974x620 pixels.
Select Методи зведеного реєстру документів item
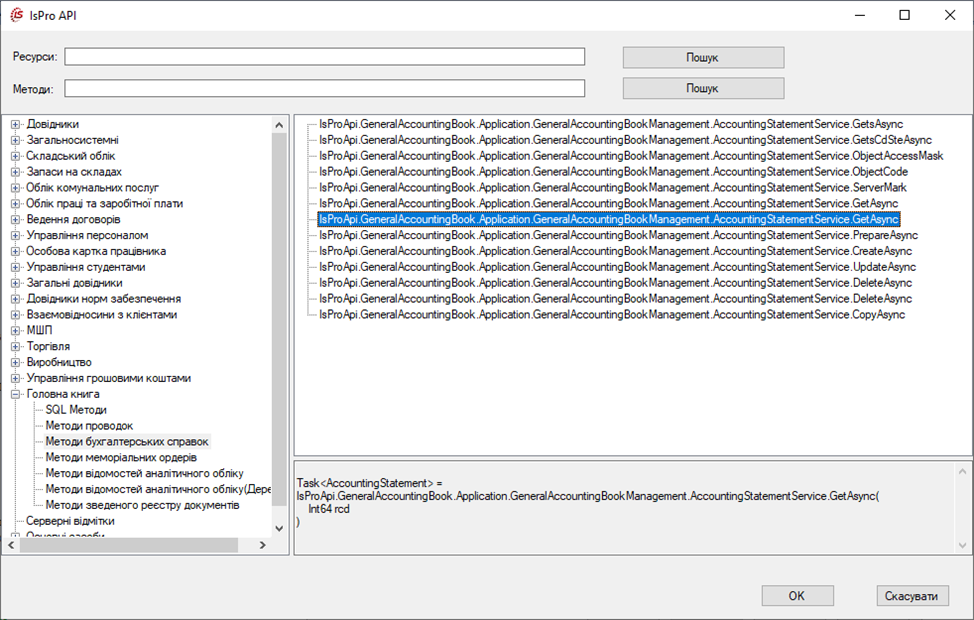(142, 505)
